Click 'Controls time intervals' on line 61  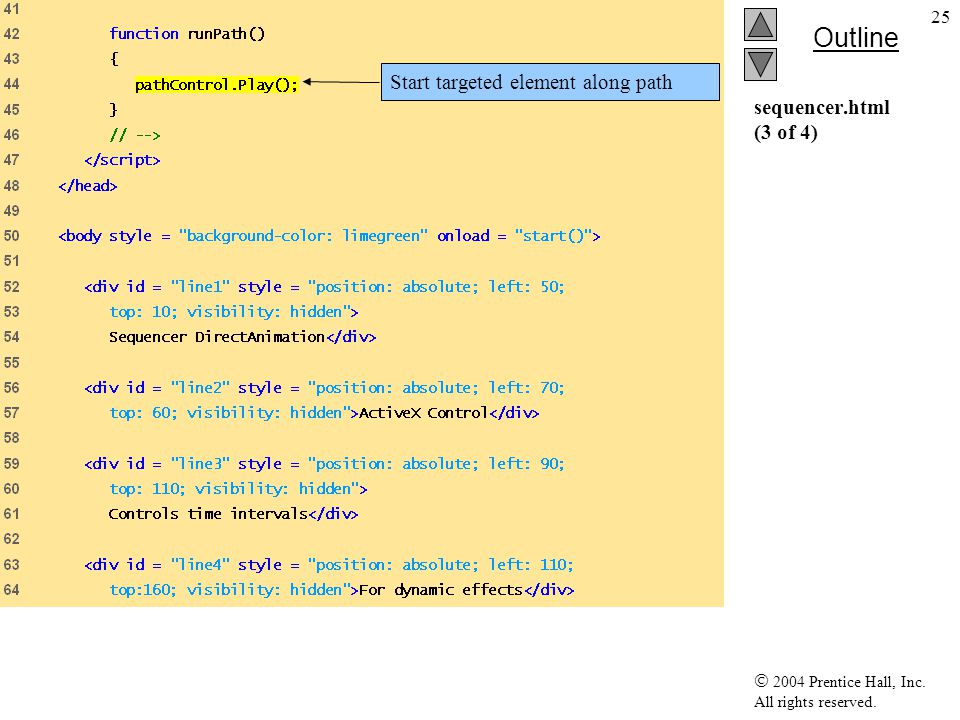[x=208, y=514]
